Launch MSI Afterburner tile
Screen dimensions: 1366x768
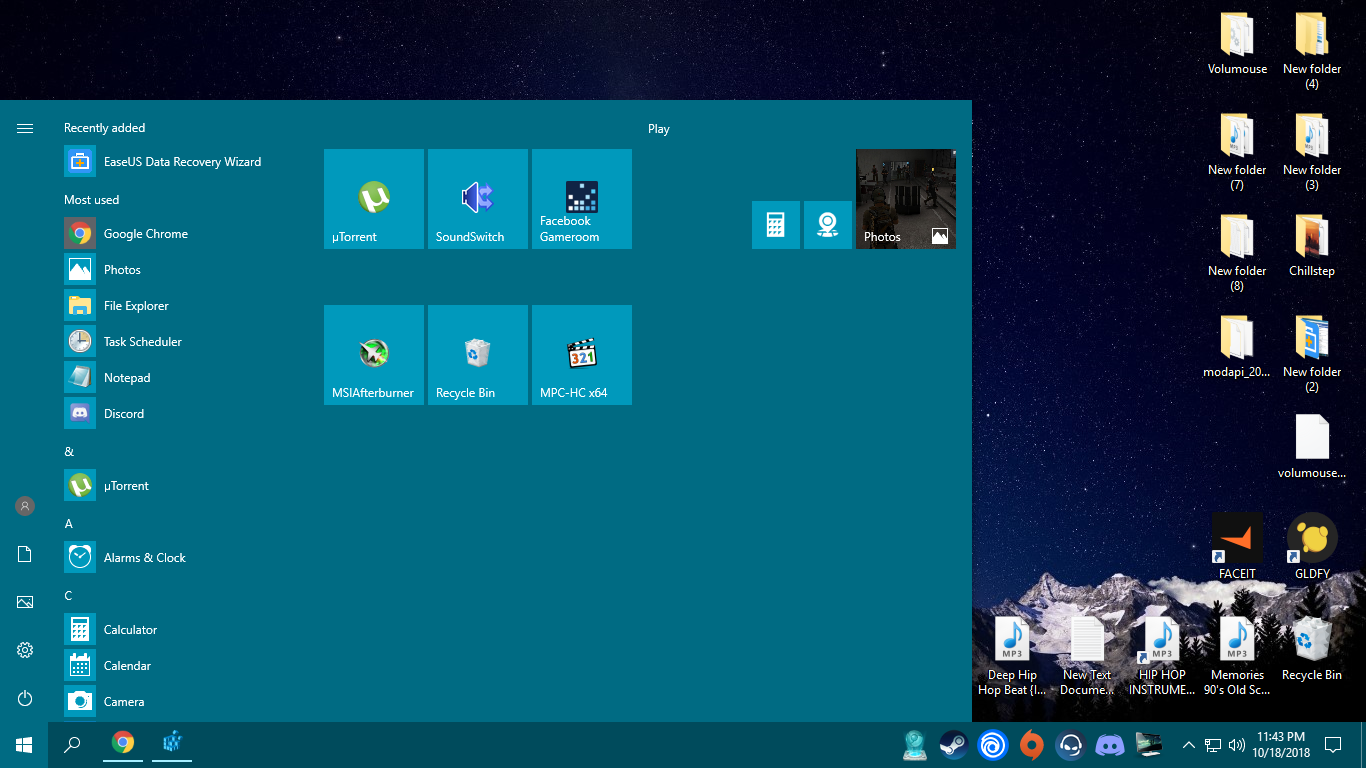point(373,354)
